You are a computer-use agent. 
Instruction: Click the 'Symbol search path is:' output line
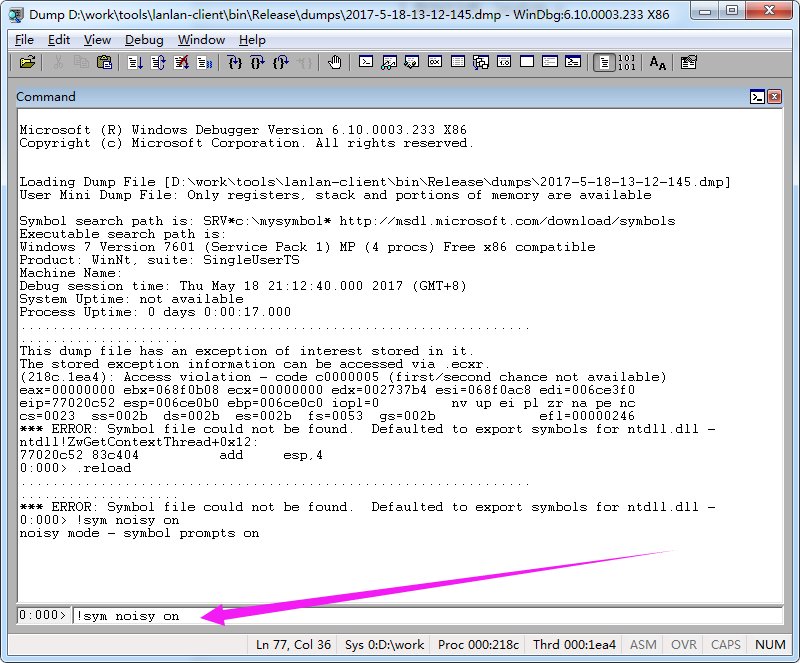[x=347, y=221]
